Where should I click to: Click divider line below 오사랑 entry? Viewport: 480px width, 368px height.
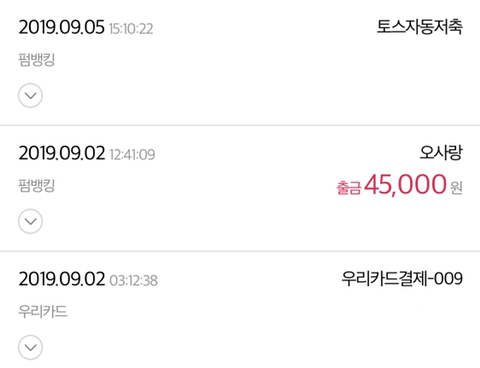(240, 251)
